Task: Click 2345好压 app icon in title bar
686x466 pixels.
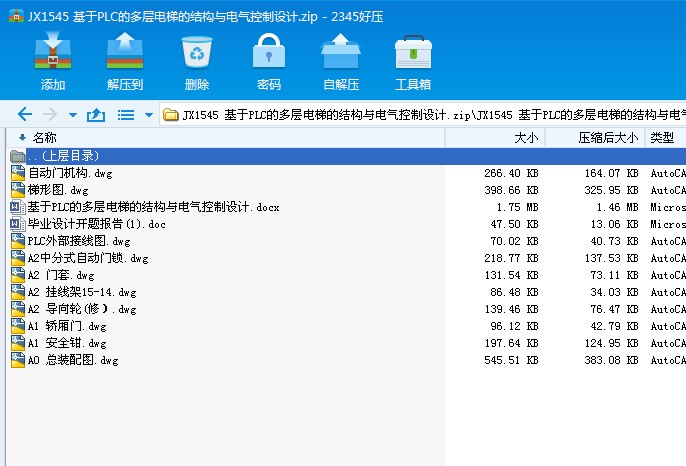Action: (x=16, y=16)
